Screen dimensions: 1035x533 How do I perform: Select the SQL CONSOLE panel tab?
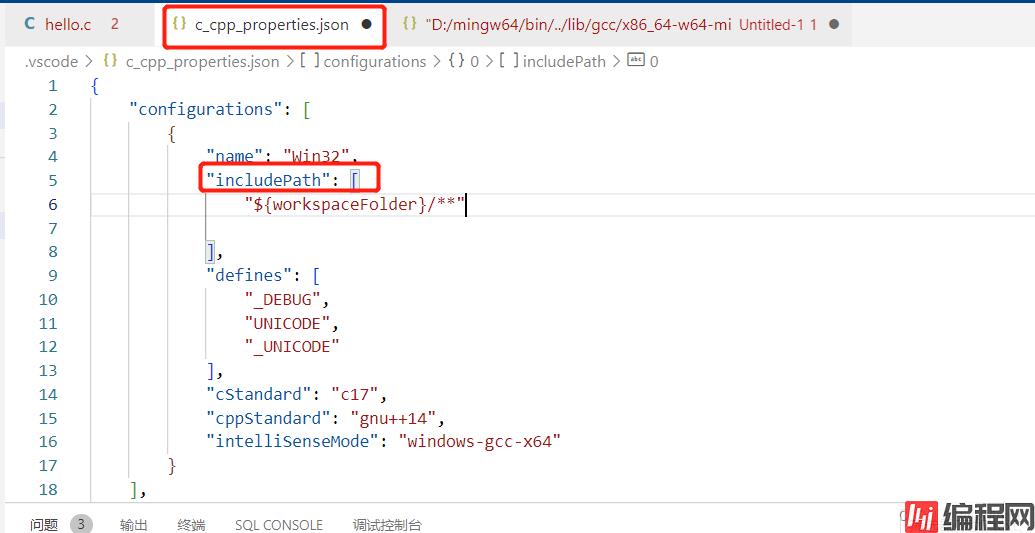click(x=279, y=524)
